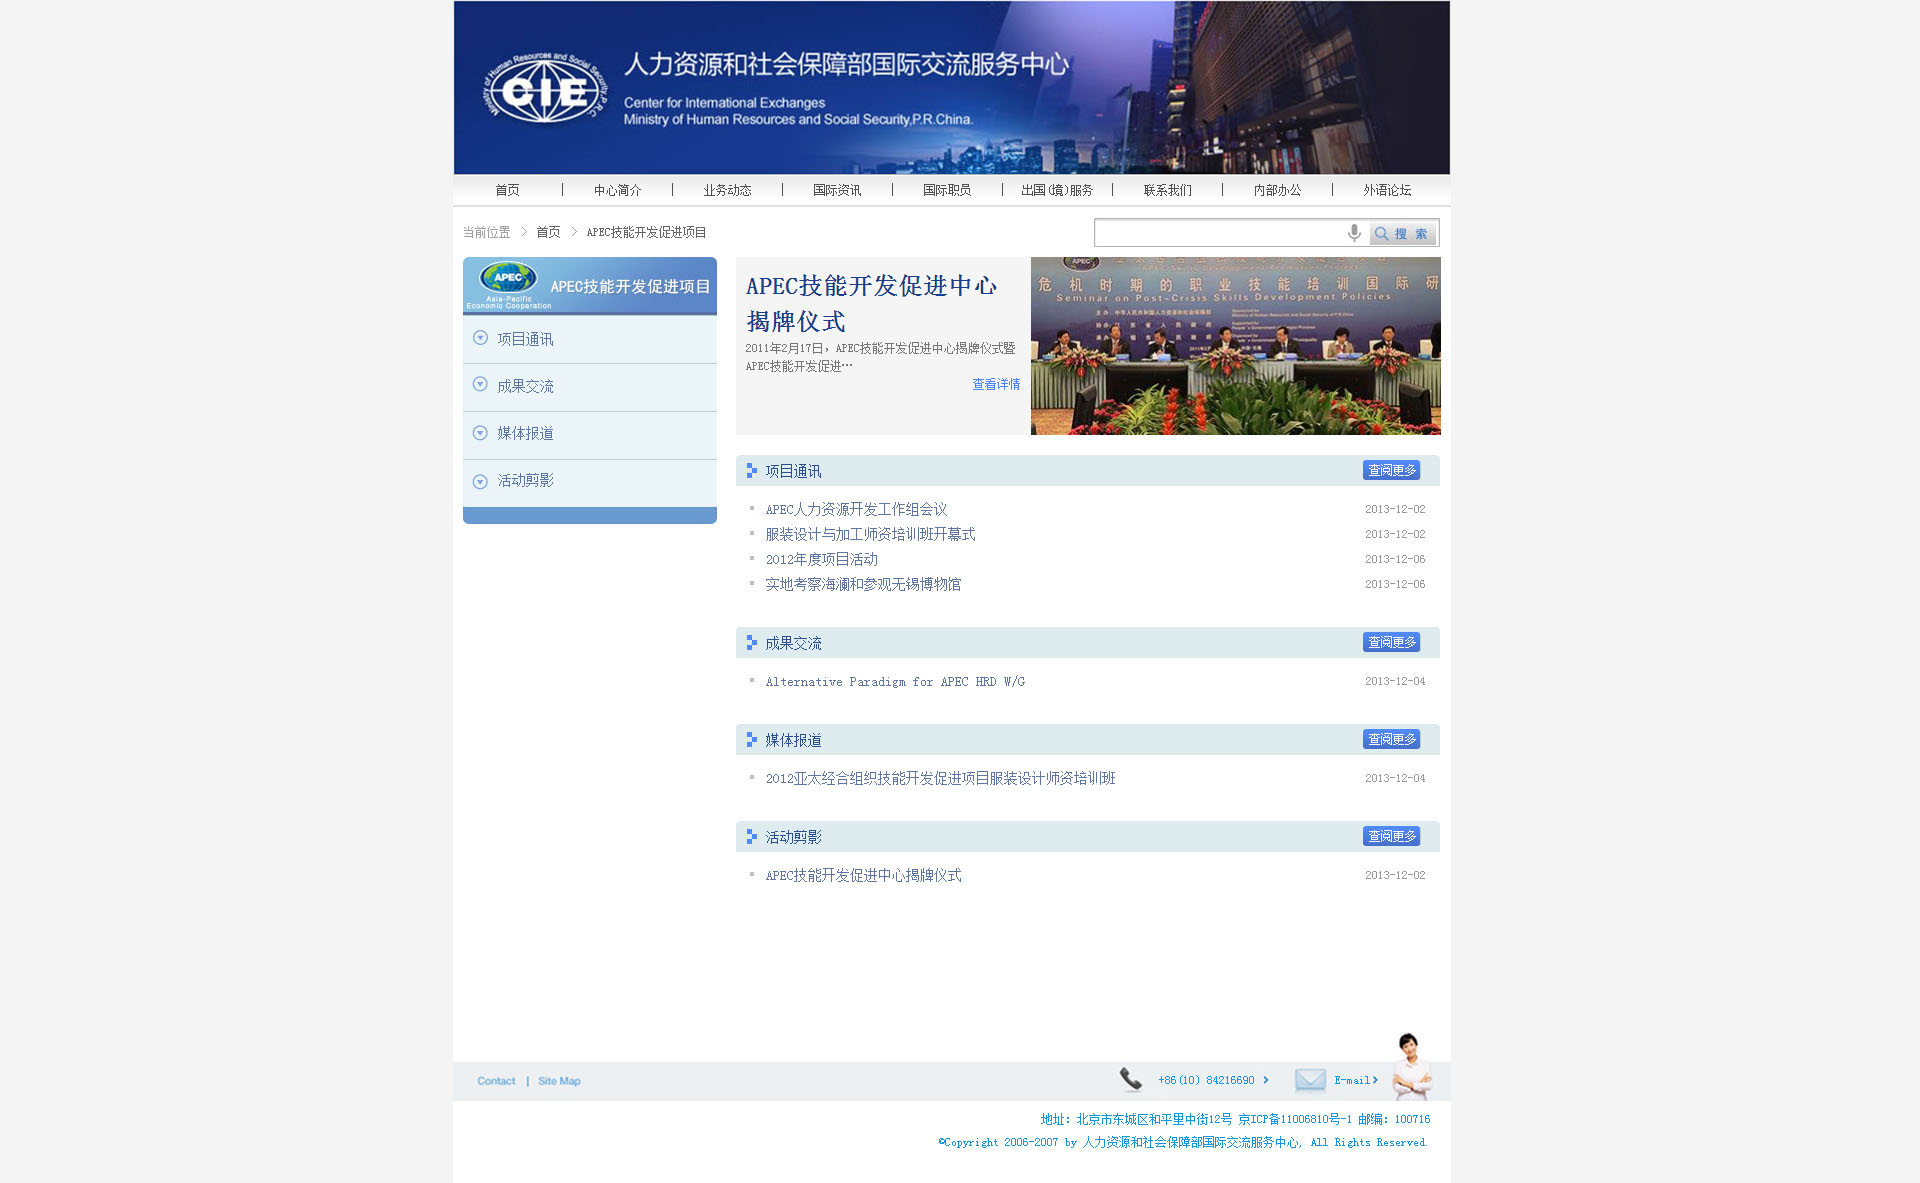Click phone number +86 (10) 84216690
The image size is (1920, 1183).
coord(1206,1080)
